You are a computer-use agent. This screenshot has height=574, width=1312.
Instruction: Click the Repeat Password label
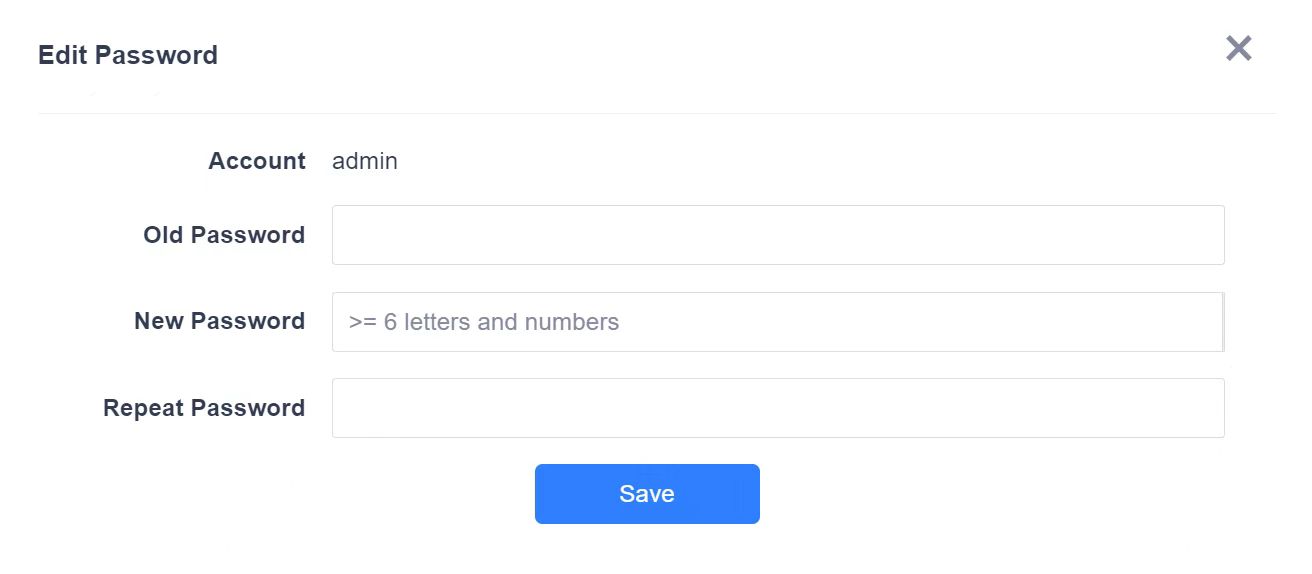pyautogui.click(x=204, y=408)
